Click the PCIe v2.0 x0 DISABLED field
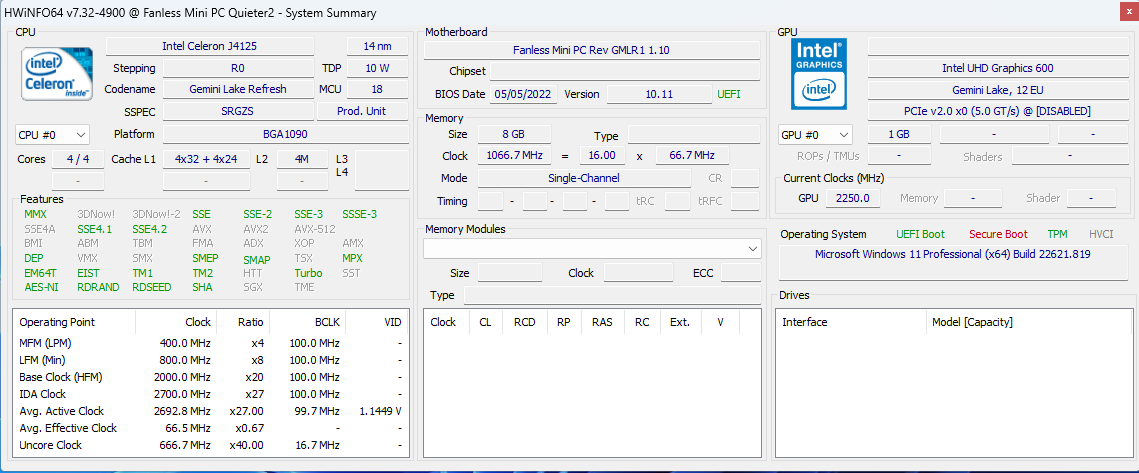1139x473 pixels. 997,111
